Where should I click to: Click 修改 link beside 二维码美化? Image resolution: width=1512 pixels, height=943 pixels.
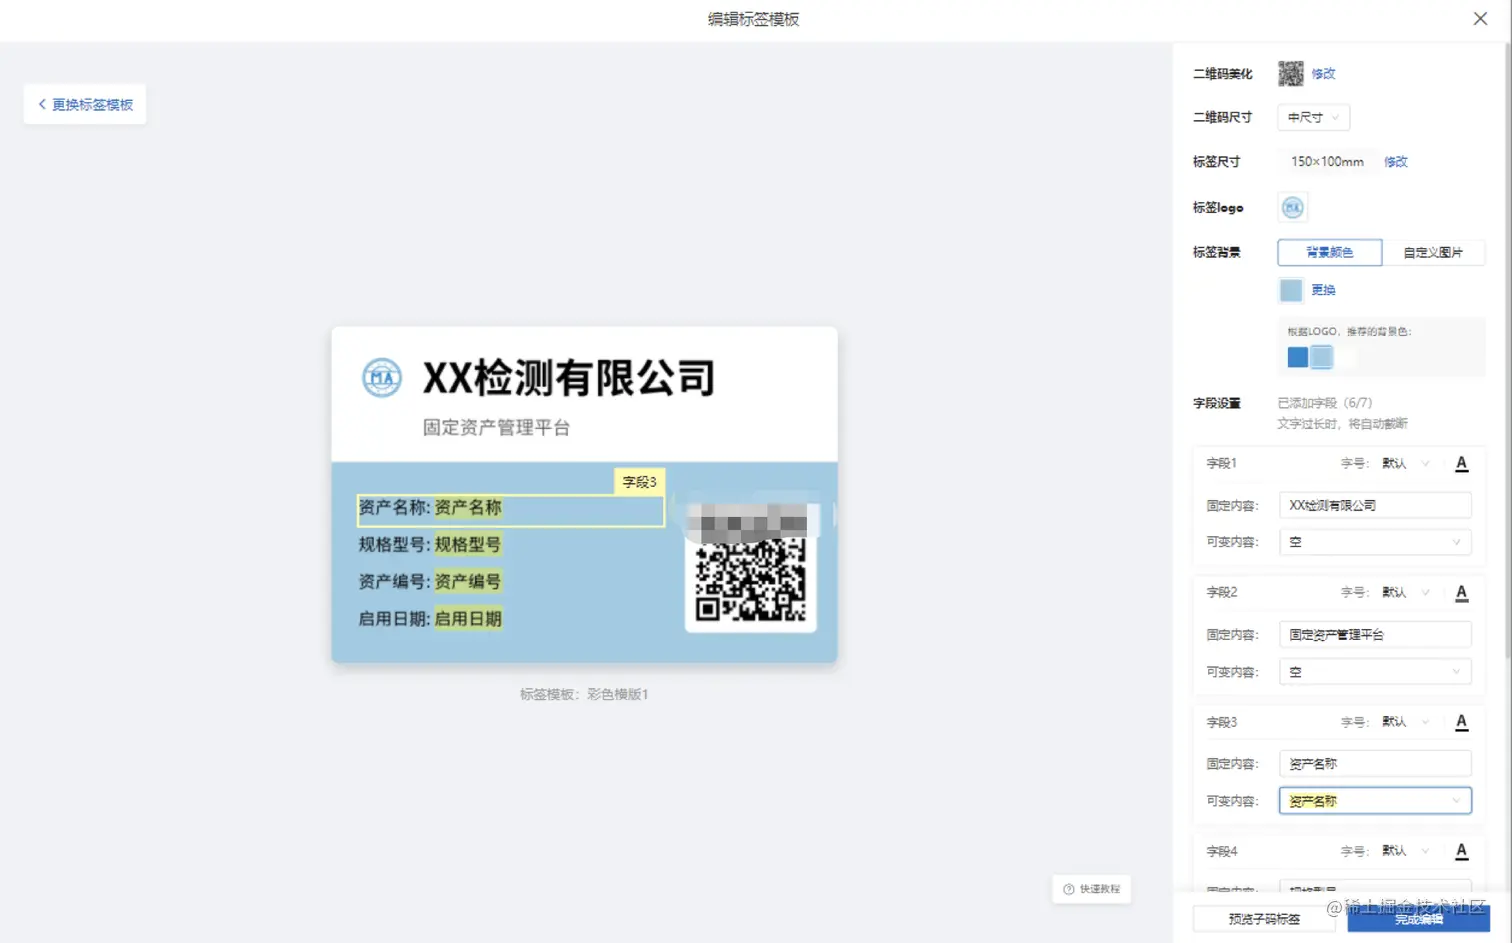(1323, 74)
